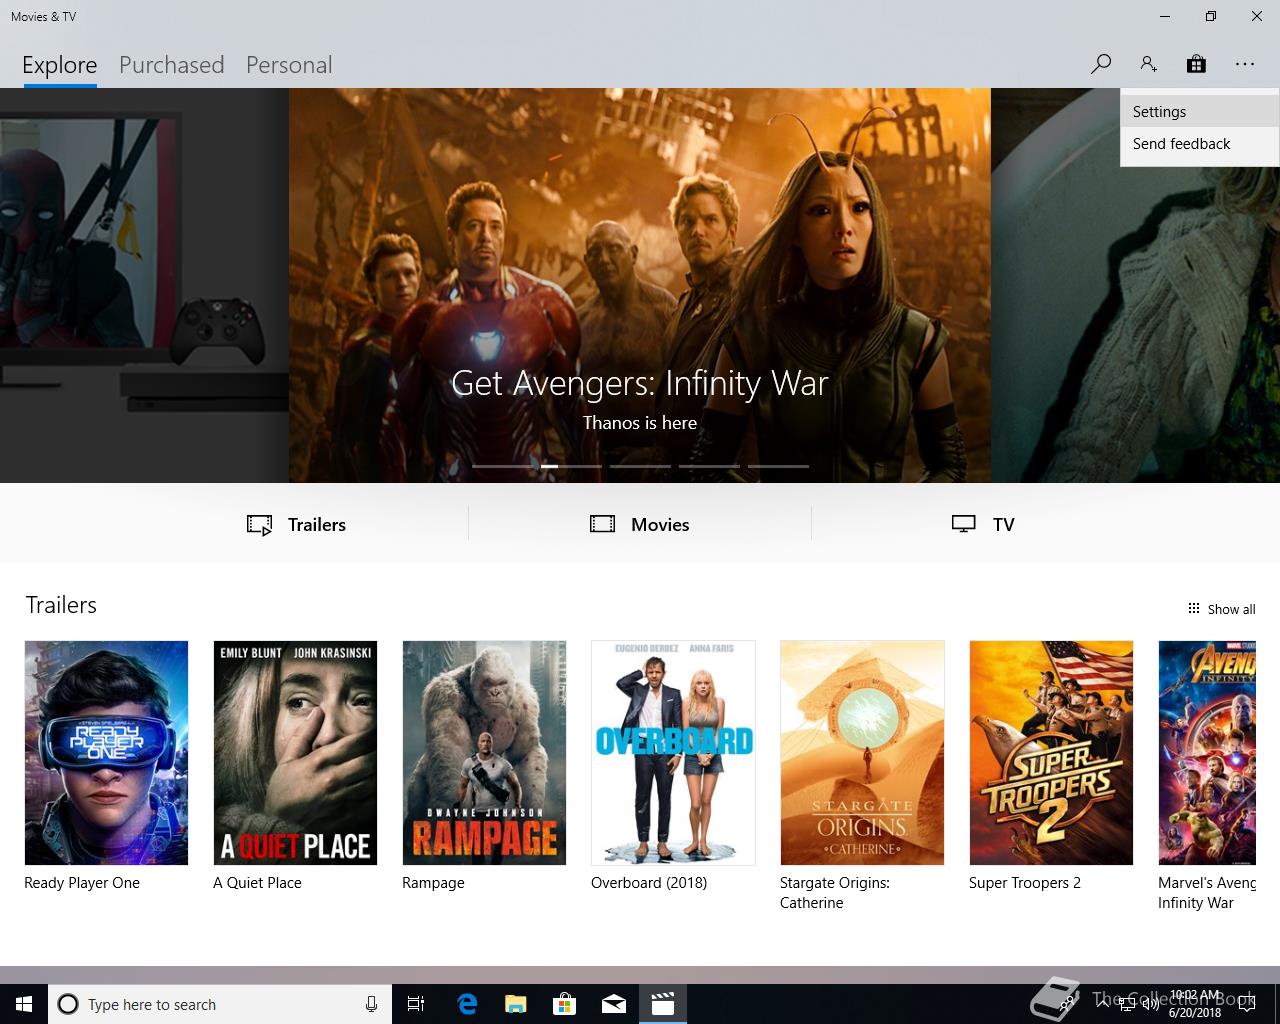Open the A Quiet Place poster
Viewport: 1280px width, 1024px height.
coord(295,753)
